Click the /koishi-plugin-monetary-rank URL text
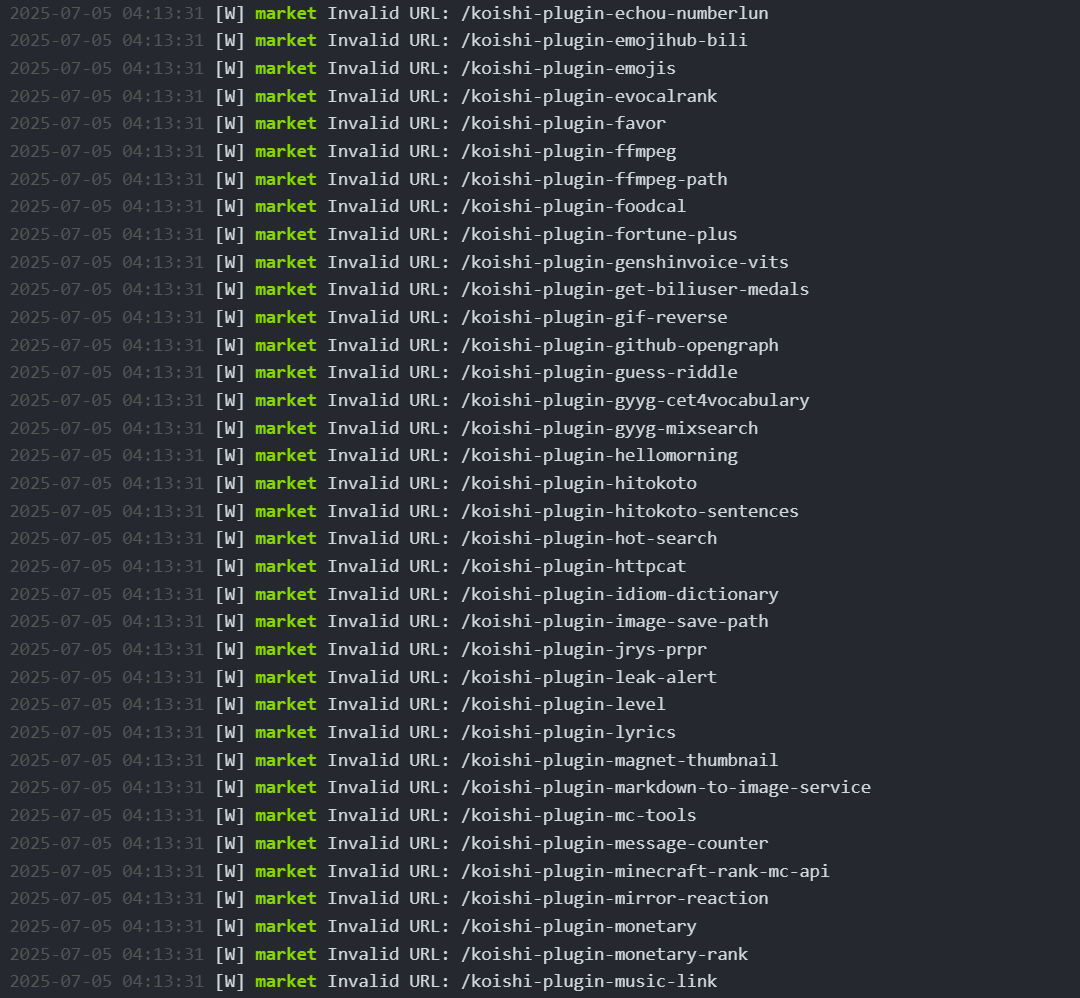This screenshot has height=998, width=1080. point(605,954)
